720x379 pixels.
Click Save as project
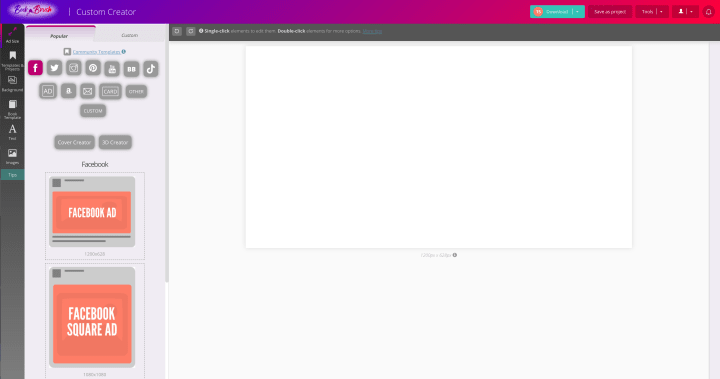[610, 11]
